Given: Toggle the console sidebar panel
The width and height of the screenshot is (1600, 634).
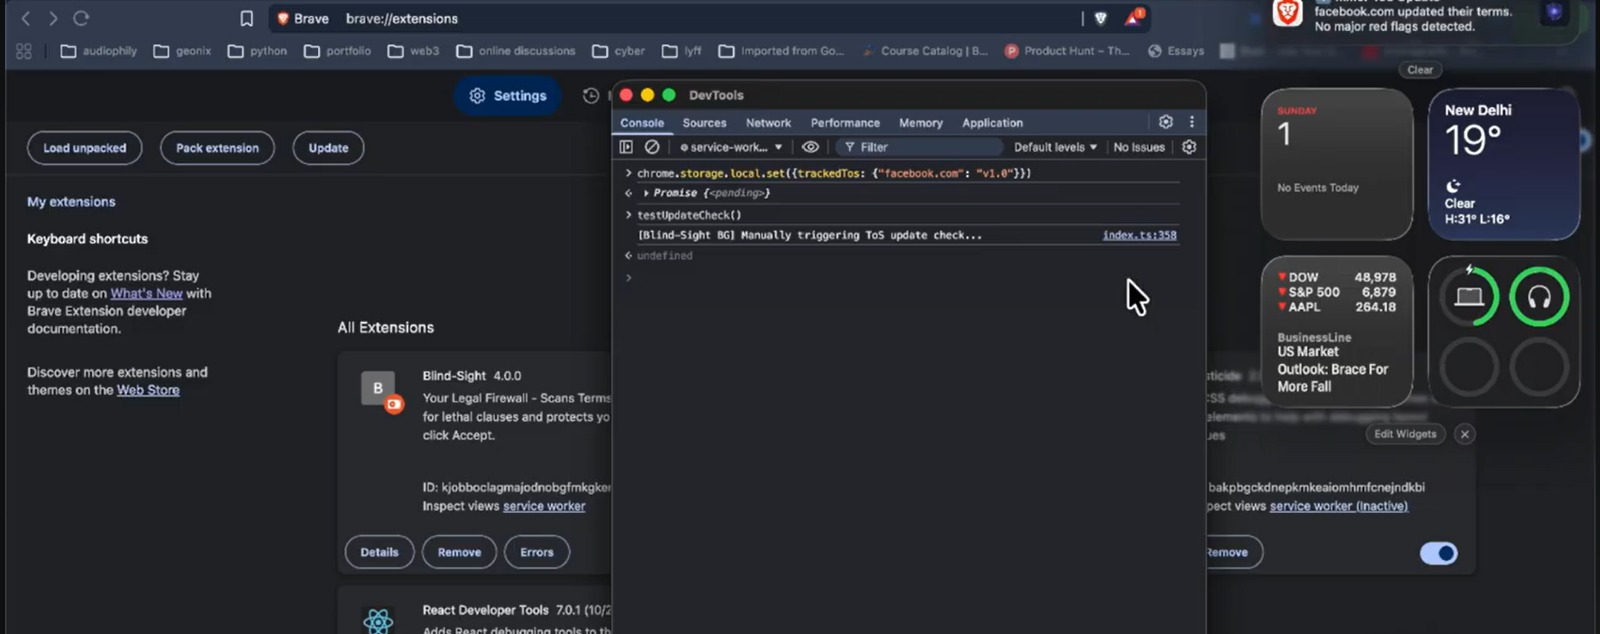Looking at the screenshot, I should click(626, 147).
